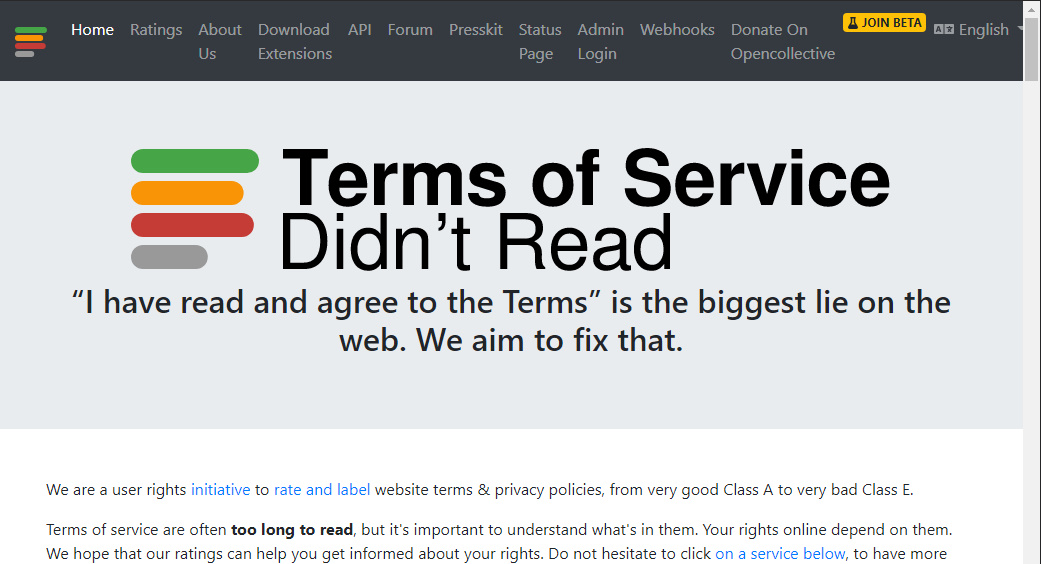Open Donate On Opencollective link

(783, 42)
